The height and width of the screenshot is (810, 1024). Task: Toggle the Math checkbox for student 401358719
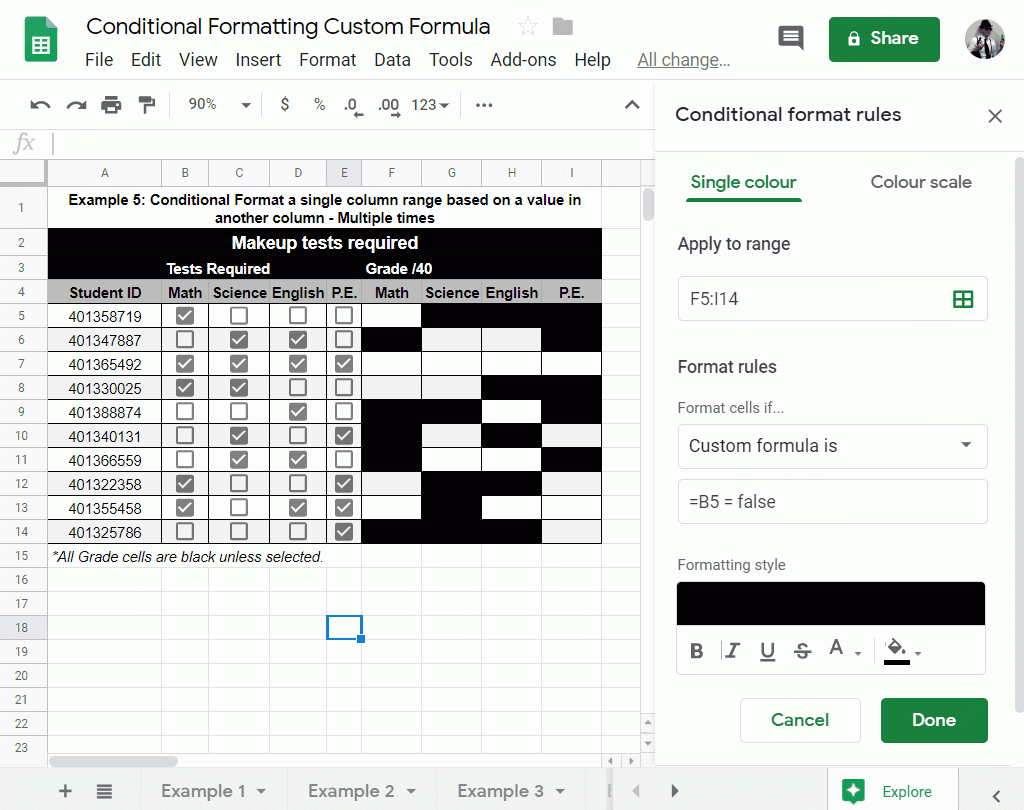click(x=185, y=315)
